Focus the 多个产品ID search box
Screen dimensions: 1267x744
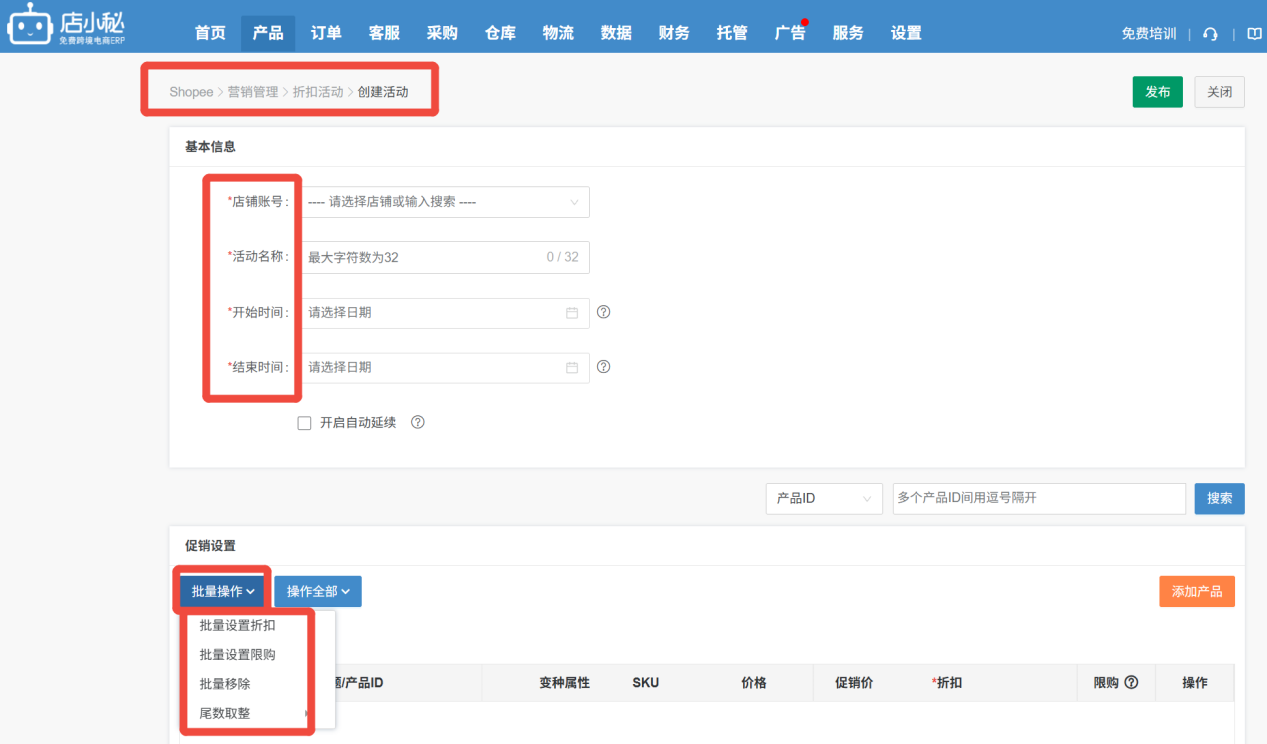(1039, 498)
